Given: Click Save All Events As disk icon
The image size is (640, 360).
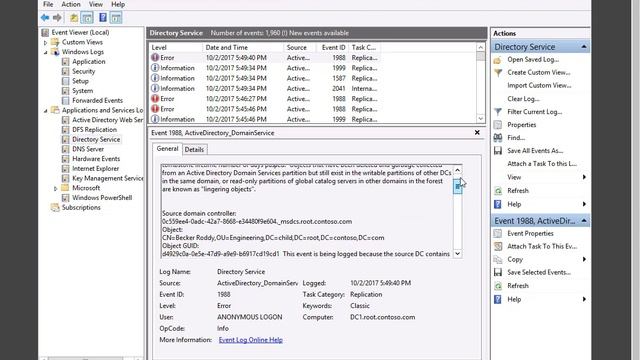Looking at the screenshot, I should point(498,151).
